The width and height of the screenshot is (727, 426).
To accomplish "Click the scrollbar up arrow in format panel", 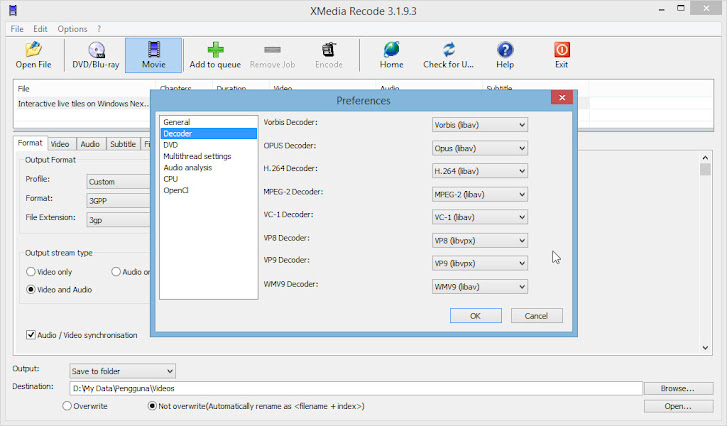I will pos(705,158).
